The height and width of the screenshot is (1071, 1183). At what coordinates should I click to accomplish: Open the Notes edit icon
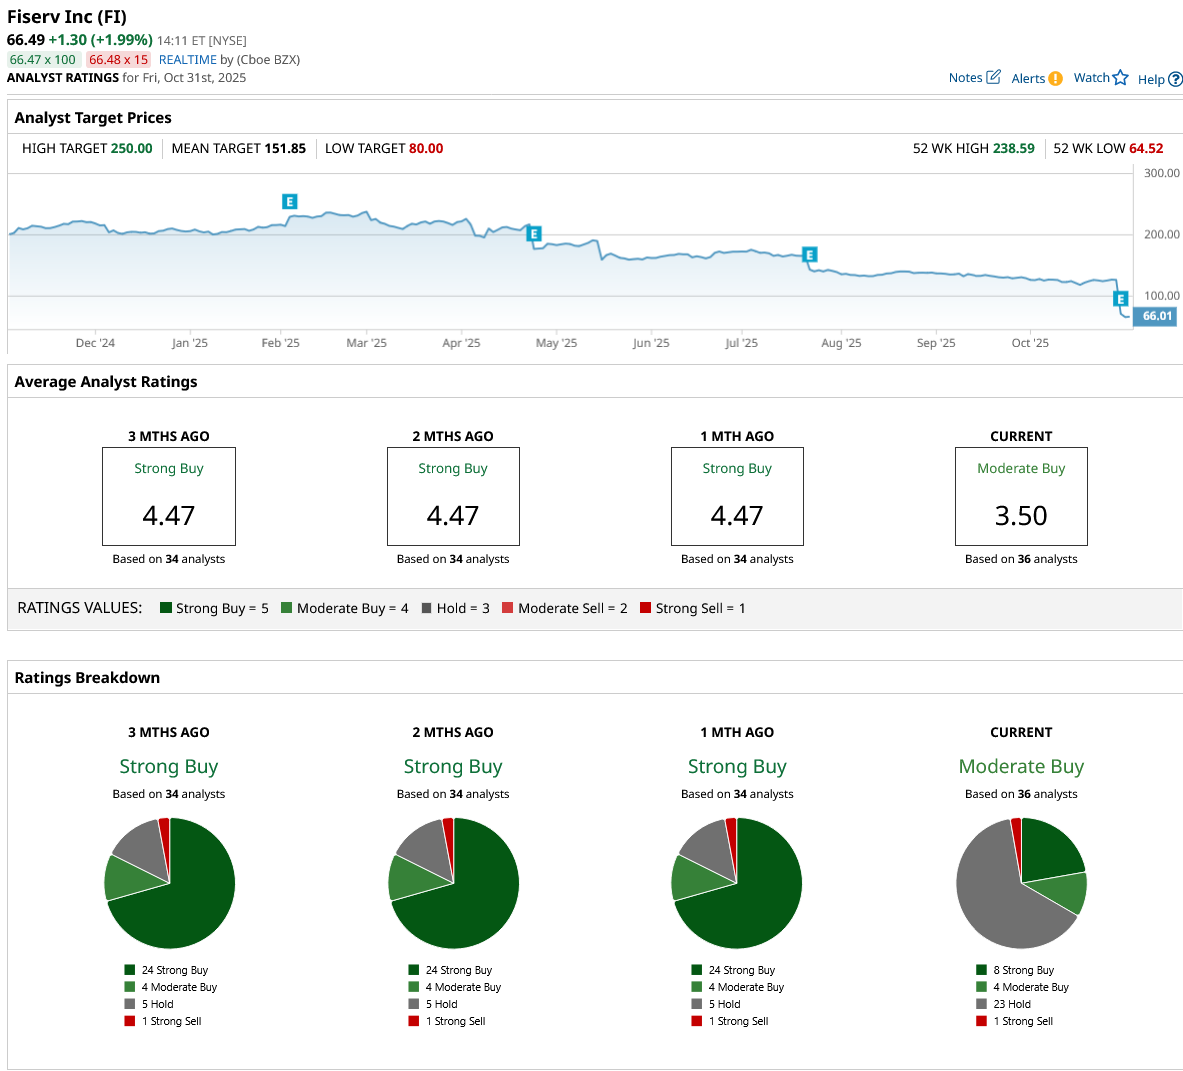(x=994, y=77)
